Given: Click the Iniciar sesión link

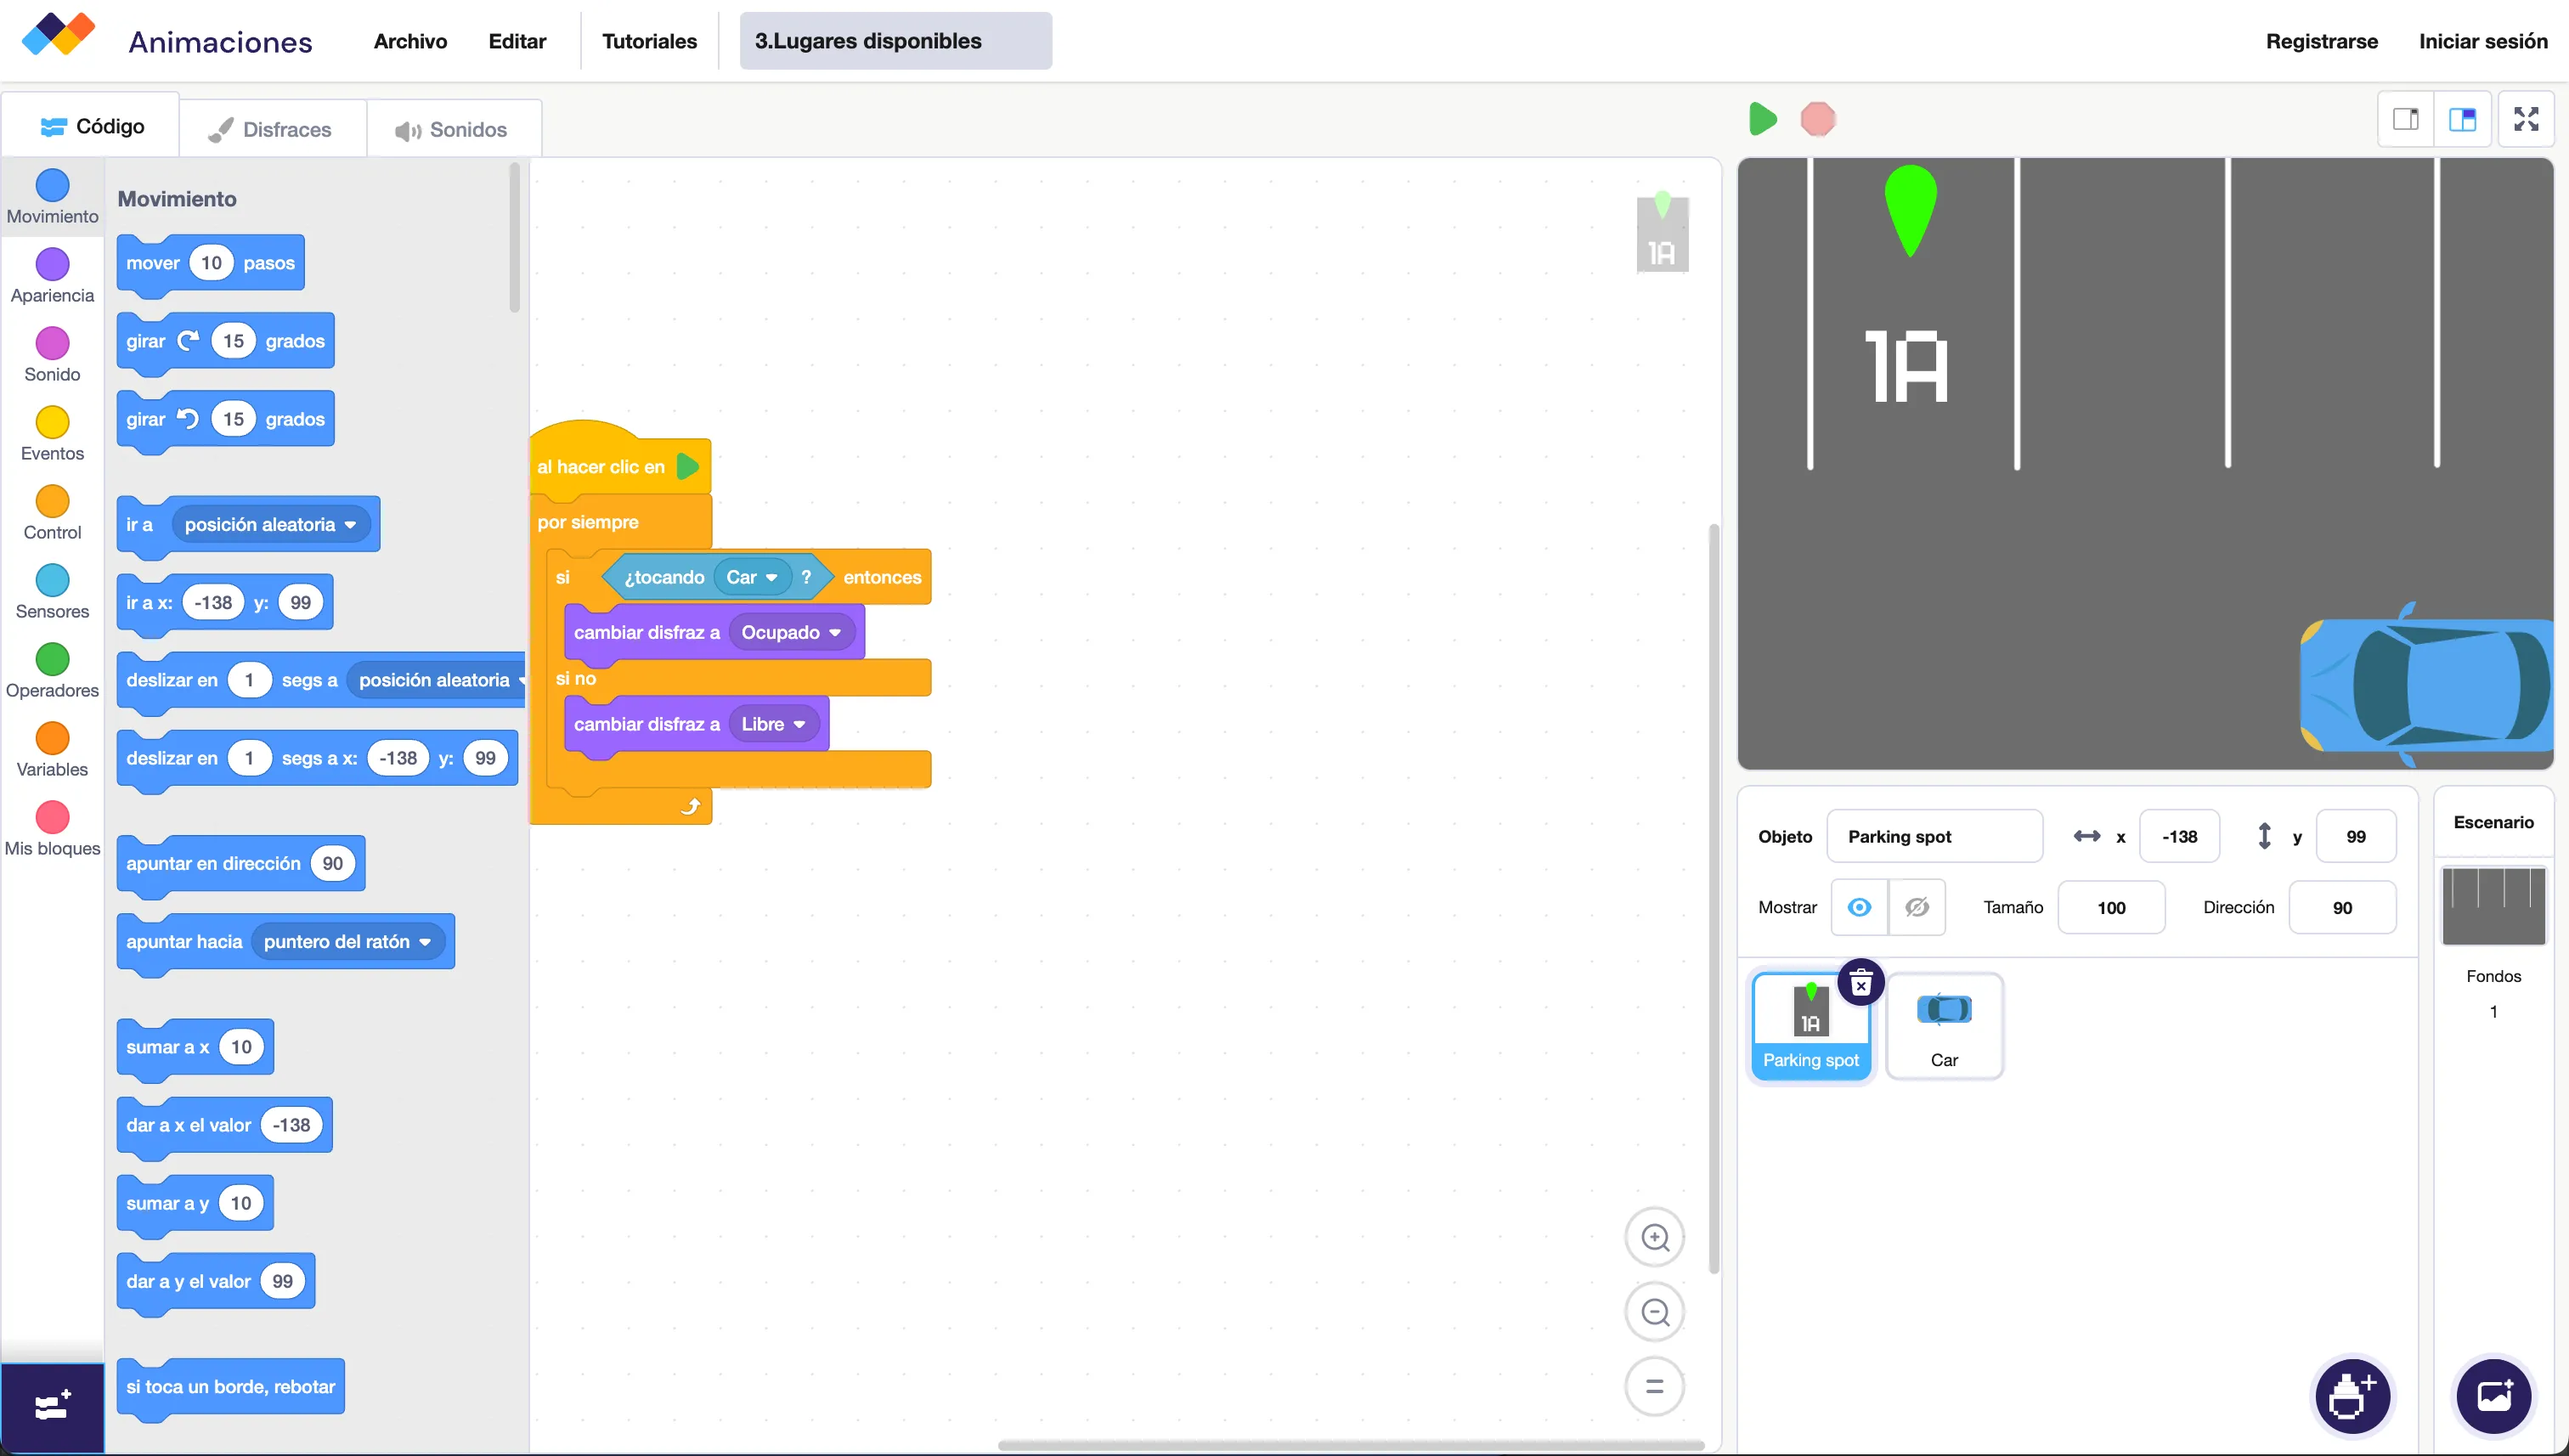Looking at the screenshot, I should (x=2482, y=41).
